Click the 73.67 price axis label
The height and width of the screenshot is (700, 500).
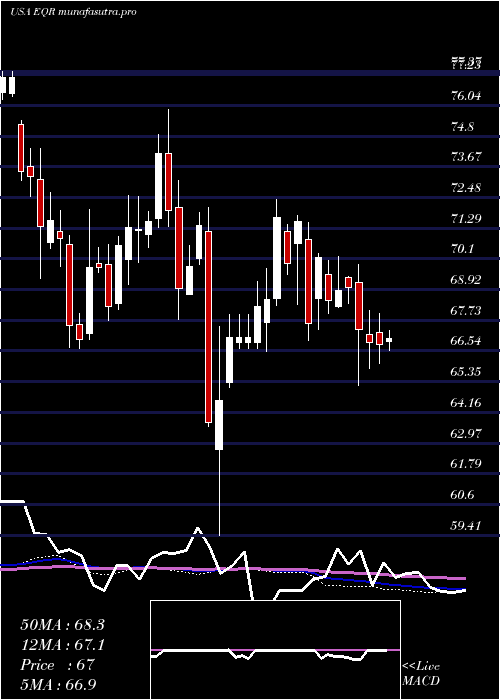pyautogui.click(x=466, y=157)
